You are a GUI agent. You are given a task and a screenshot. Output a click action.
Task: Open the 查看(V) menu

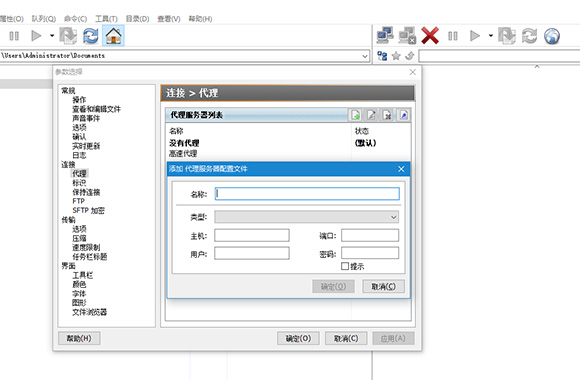(x=169, y=19)
